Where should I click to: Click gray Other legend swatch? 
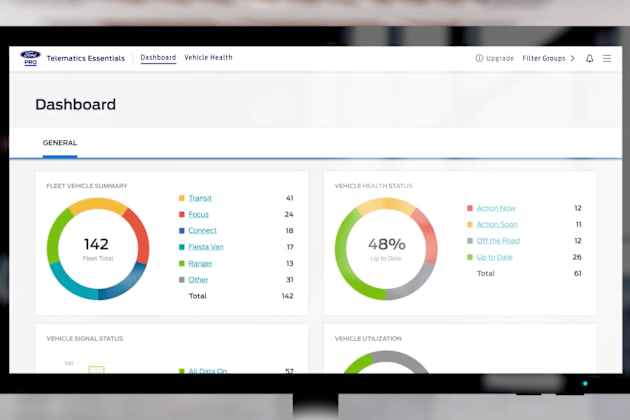(x=182, y=279)
